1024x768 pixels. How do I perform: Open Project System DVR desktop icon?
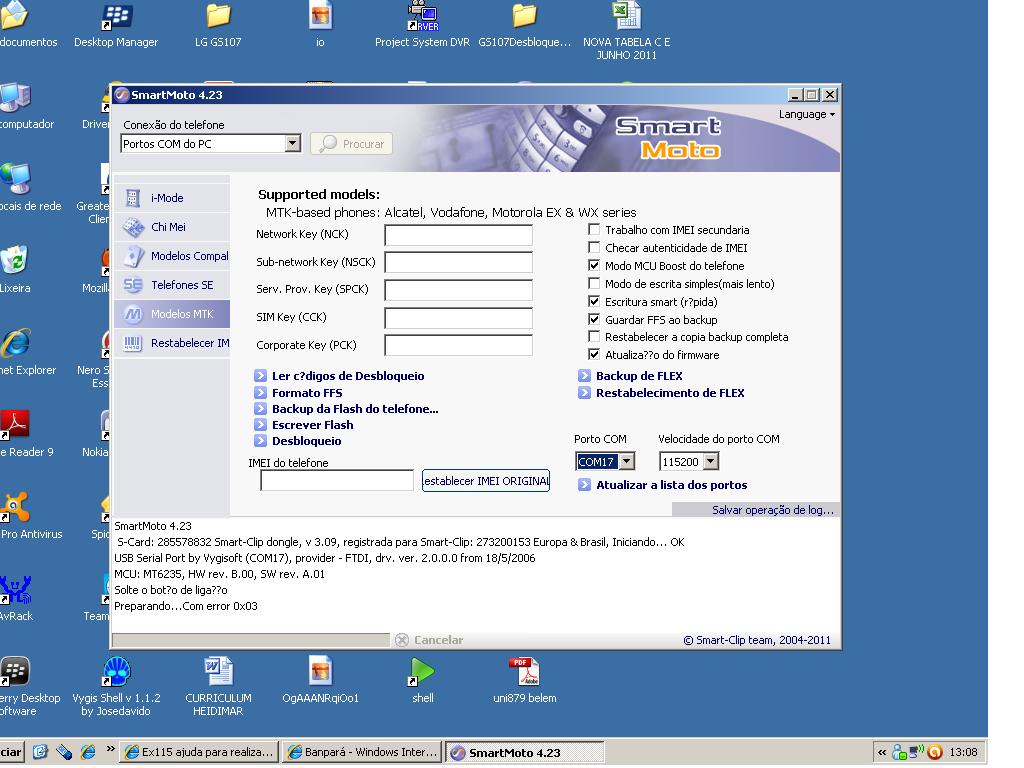423,26
